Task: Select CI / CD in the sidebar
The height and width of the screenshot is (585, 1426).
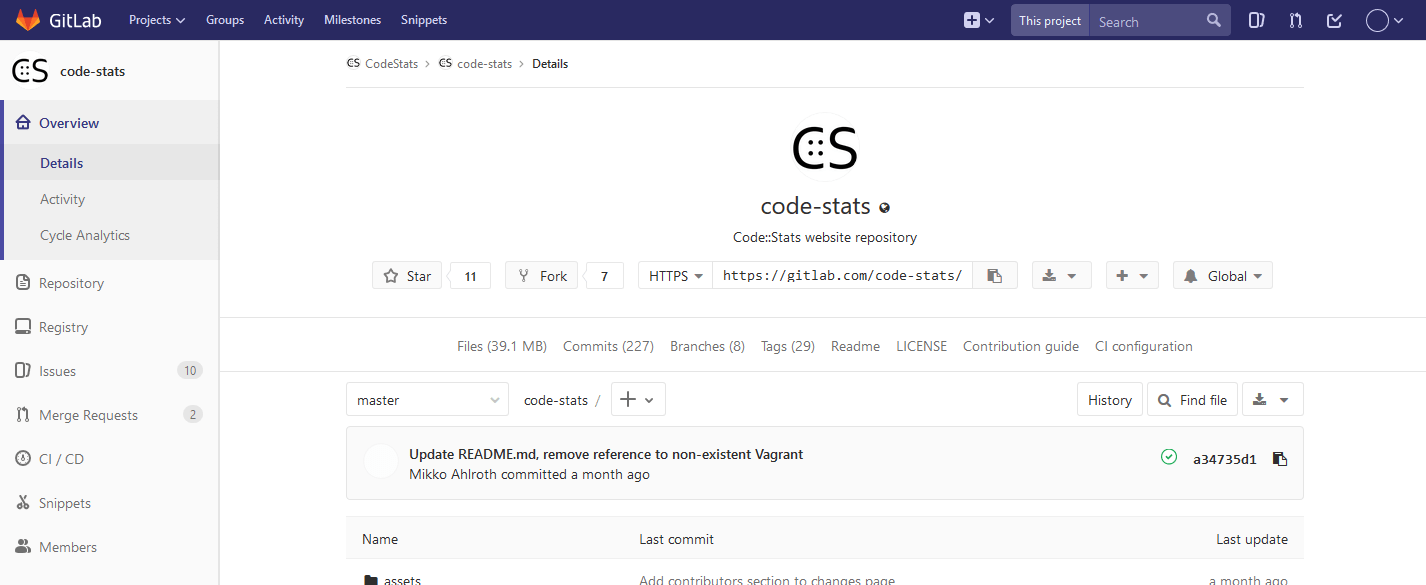Action: click(x=61, y=459)
